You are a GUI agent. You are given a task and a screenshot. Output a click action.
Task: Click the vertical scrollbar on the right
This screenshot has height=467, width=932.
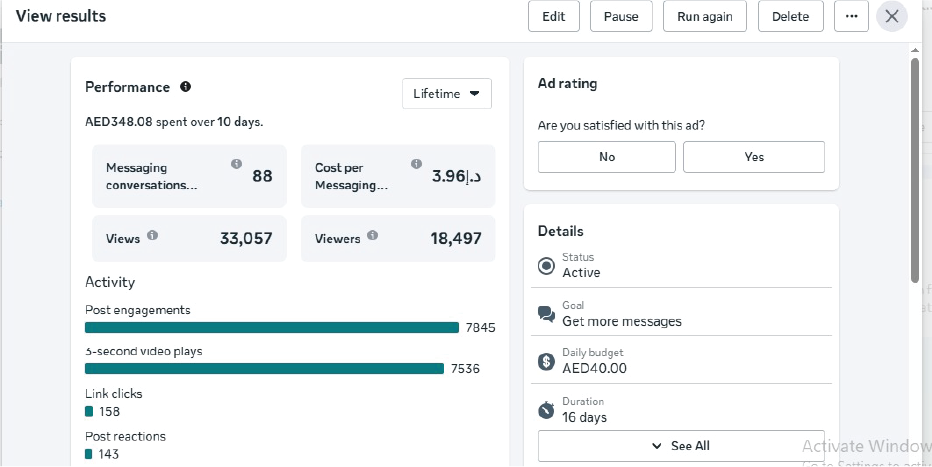(914, 170)
